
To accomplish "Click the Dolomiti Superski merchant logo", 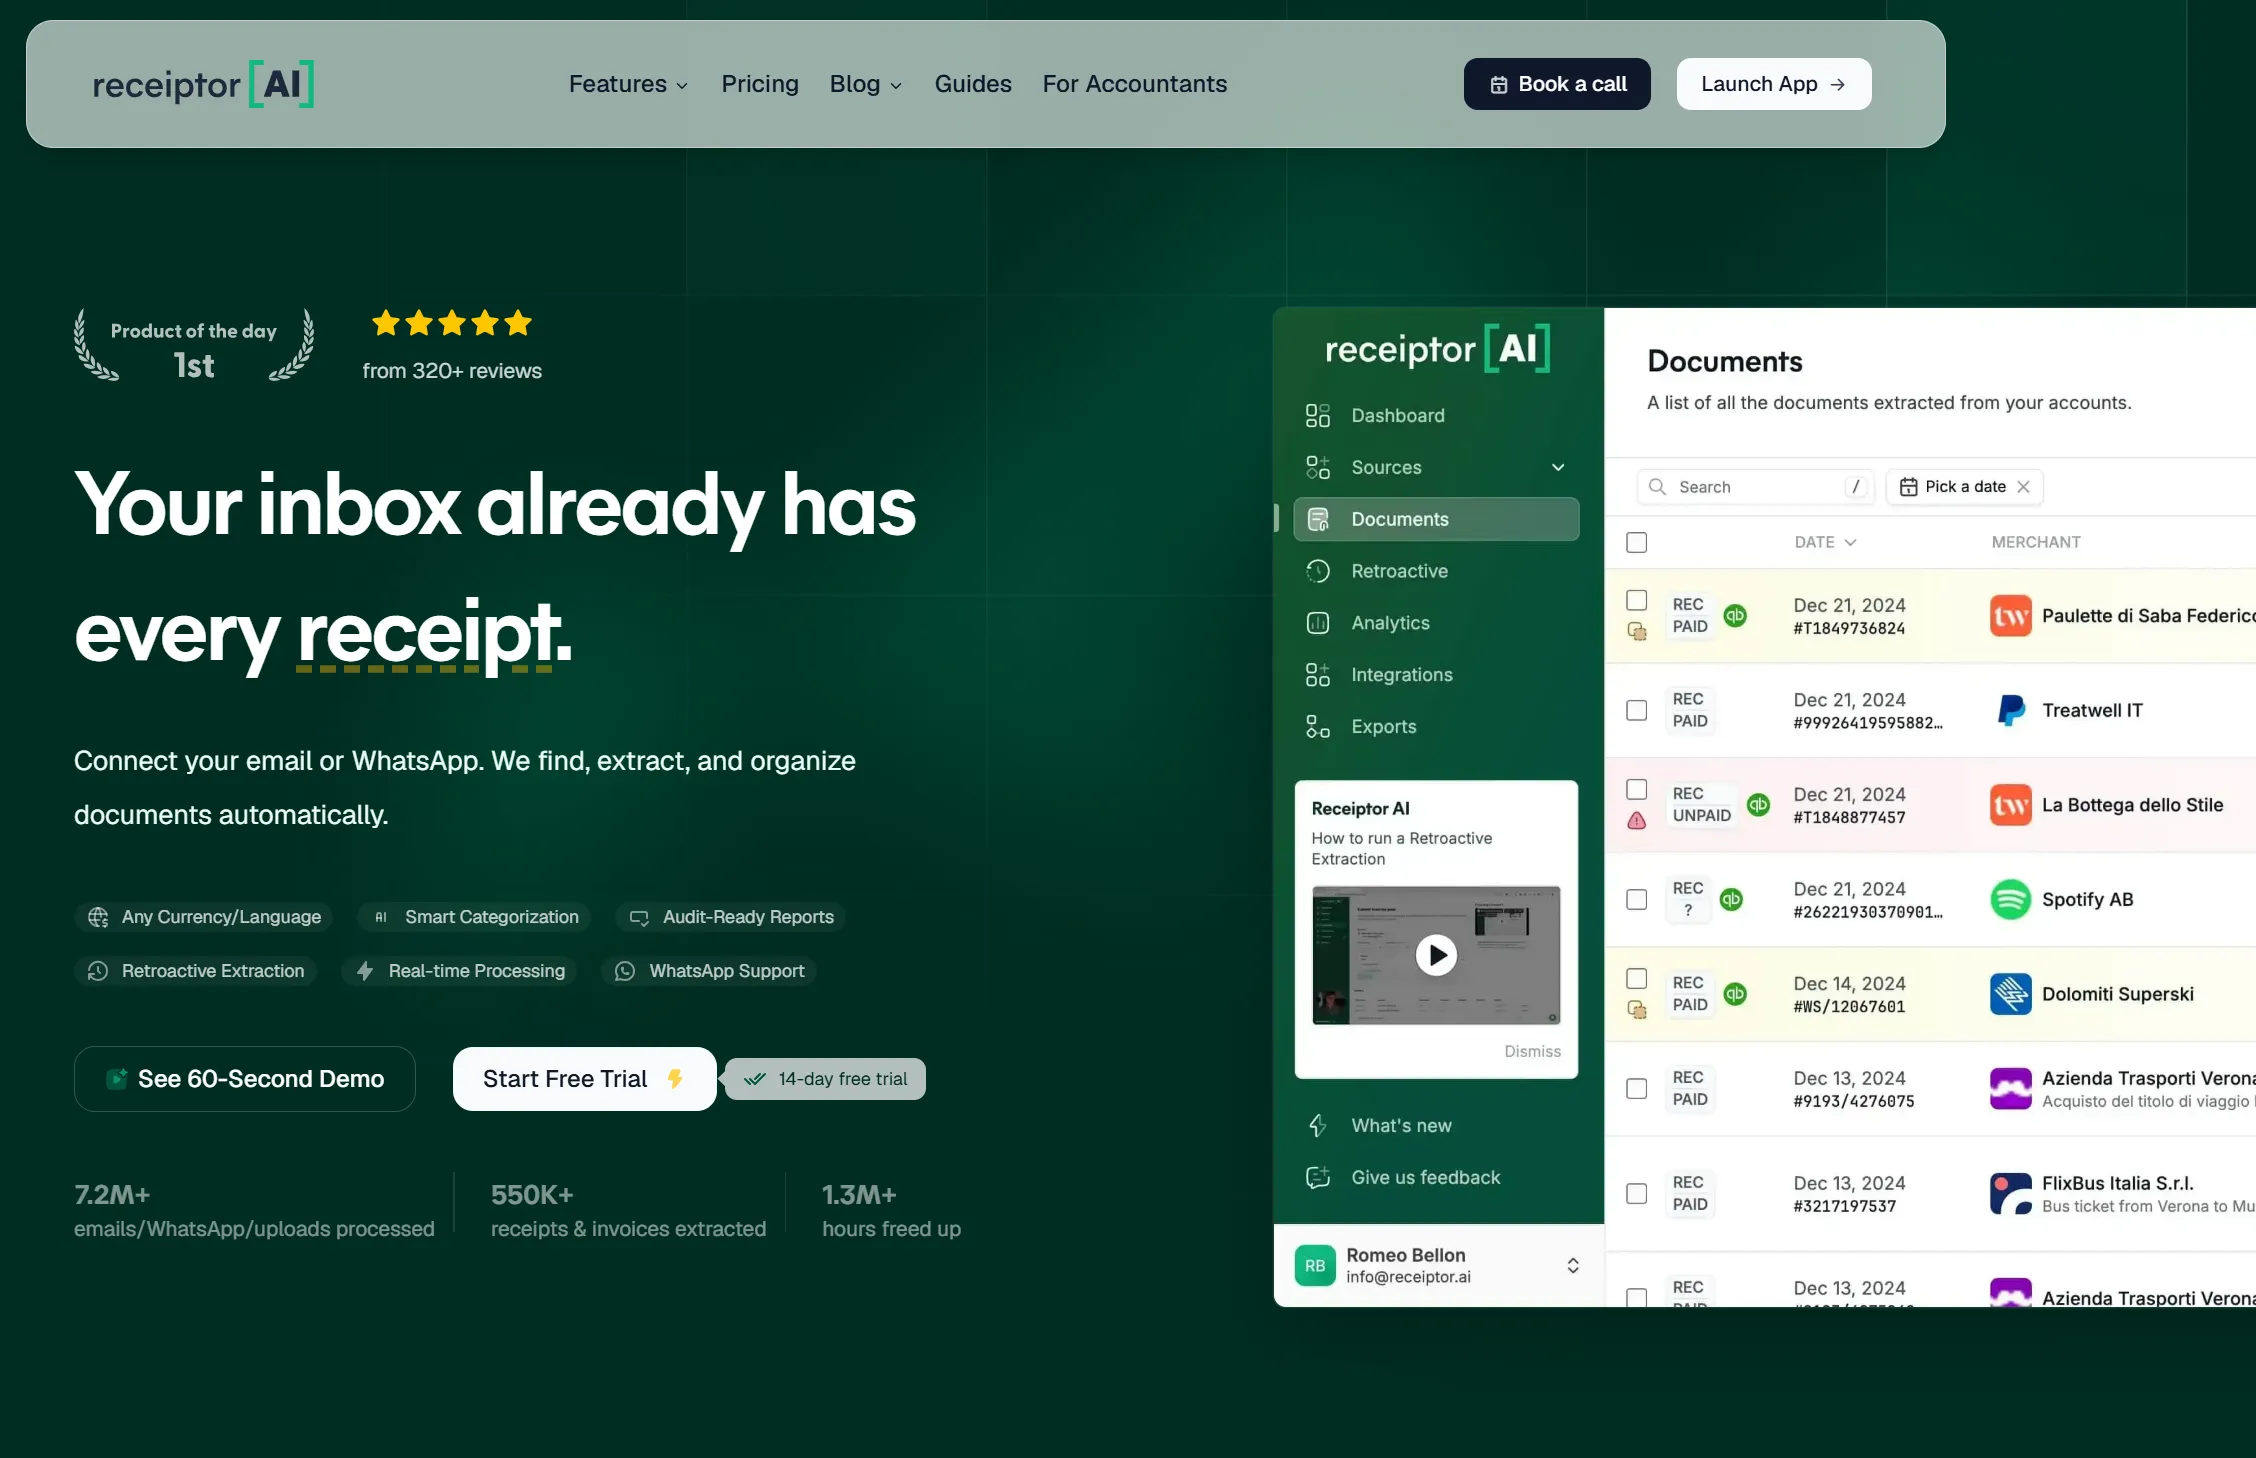I will (x=2011, y=994).
